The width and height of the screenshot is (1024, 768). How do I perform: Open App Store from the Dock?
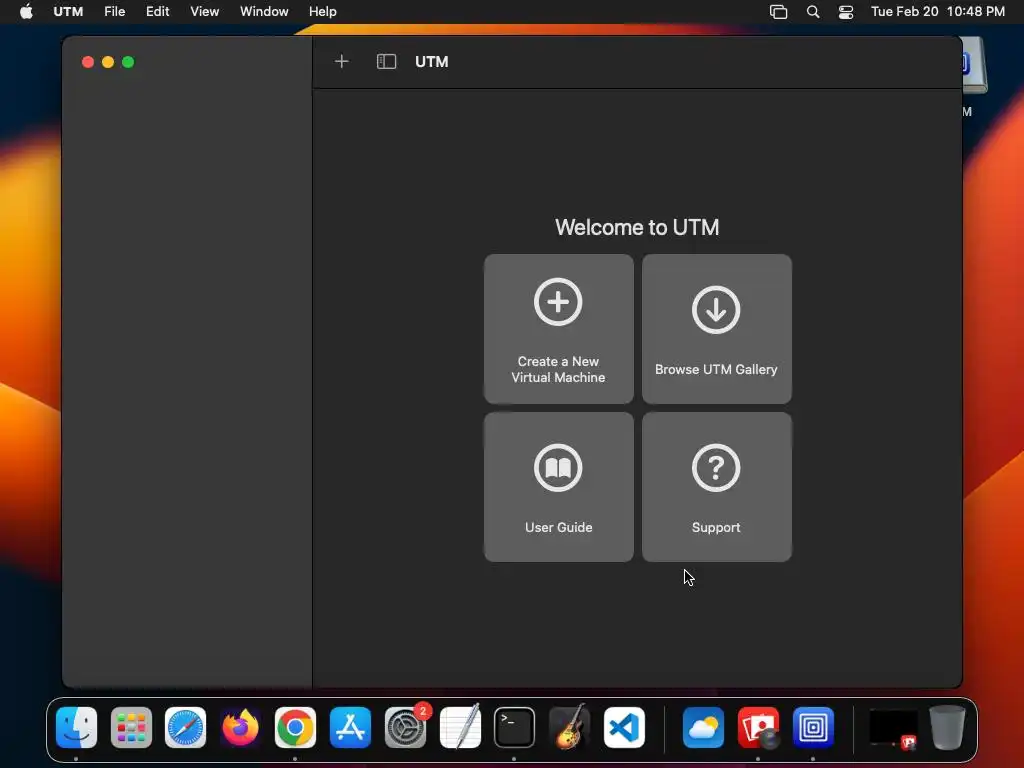tap(350, 728)
